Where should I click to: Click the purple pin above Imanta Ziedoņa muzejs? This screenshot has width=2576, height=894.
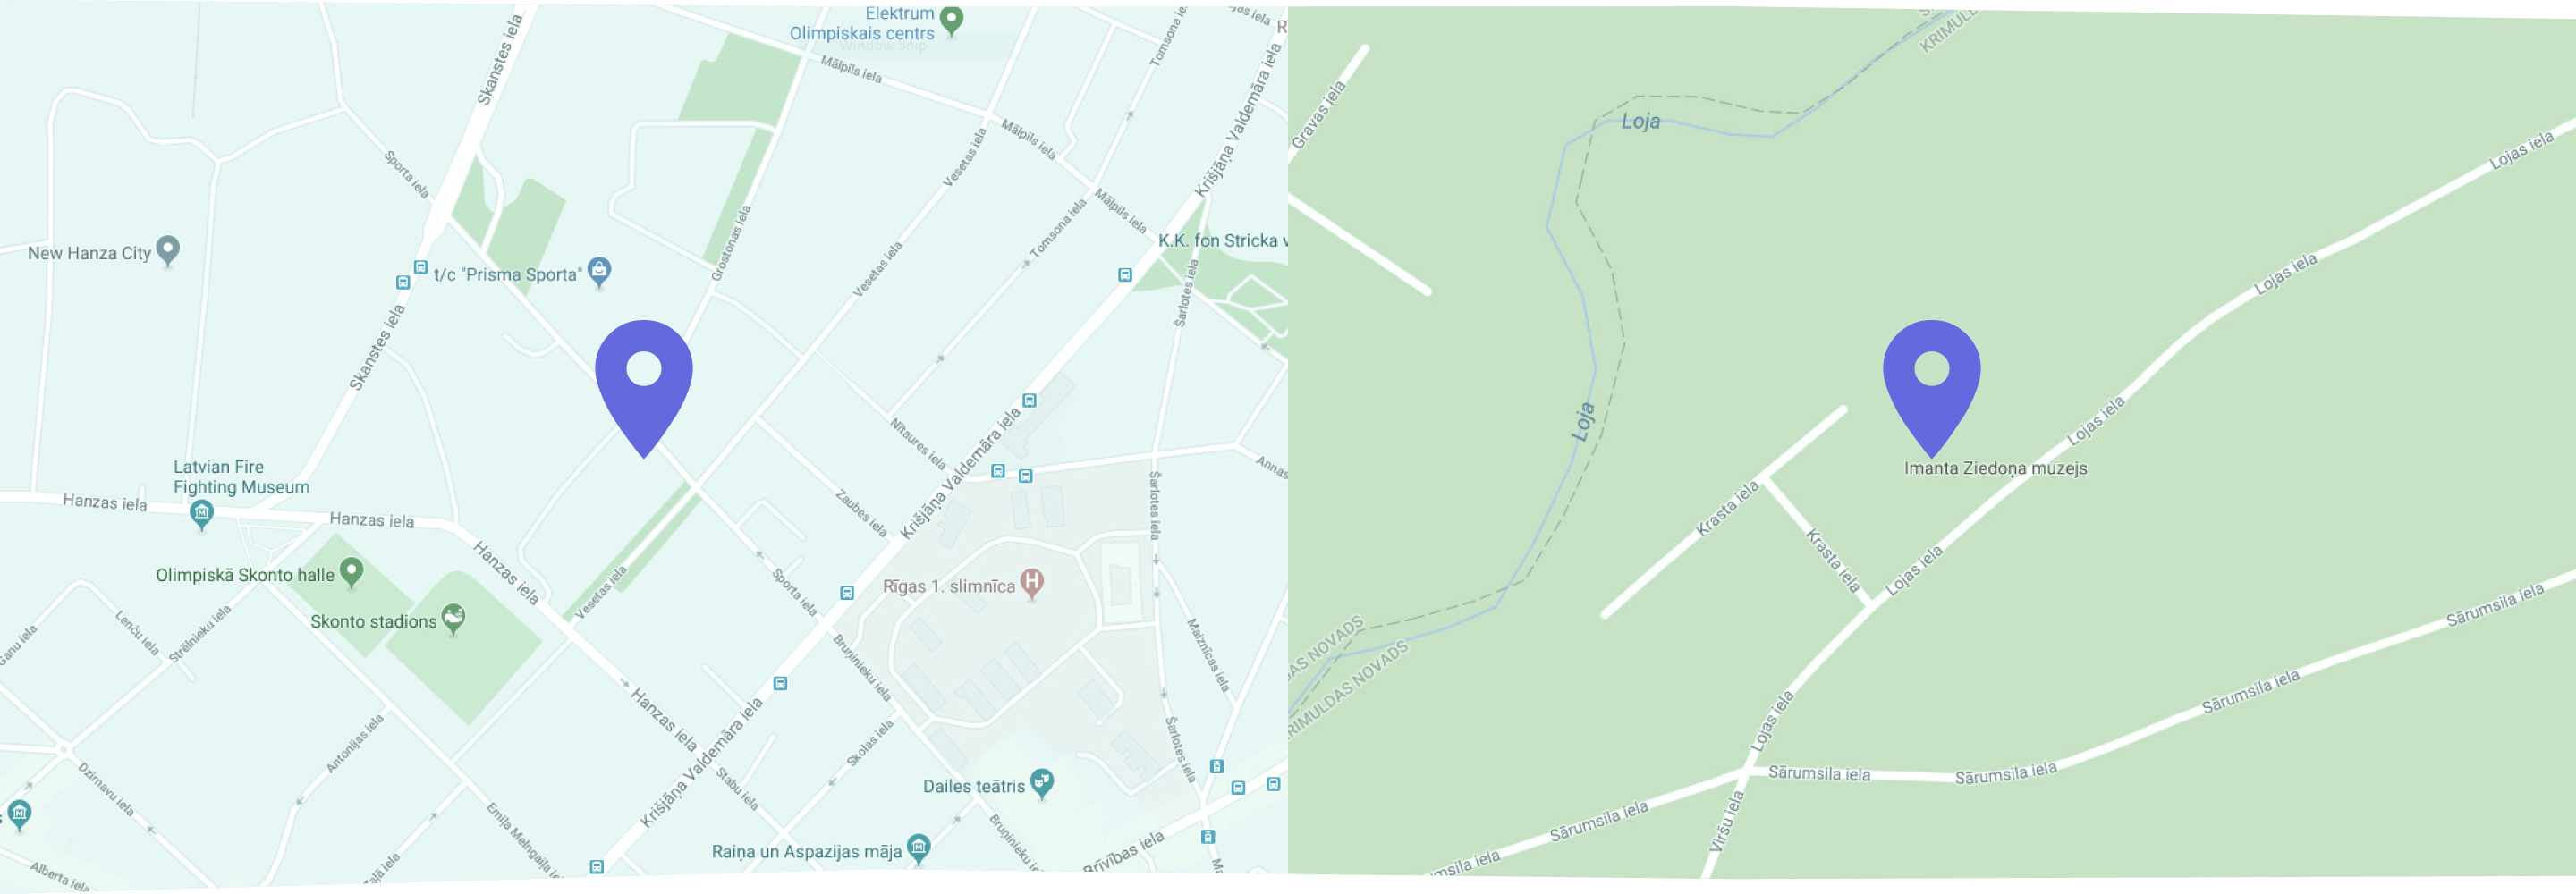pos(1931,388)
